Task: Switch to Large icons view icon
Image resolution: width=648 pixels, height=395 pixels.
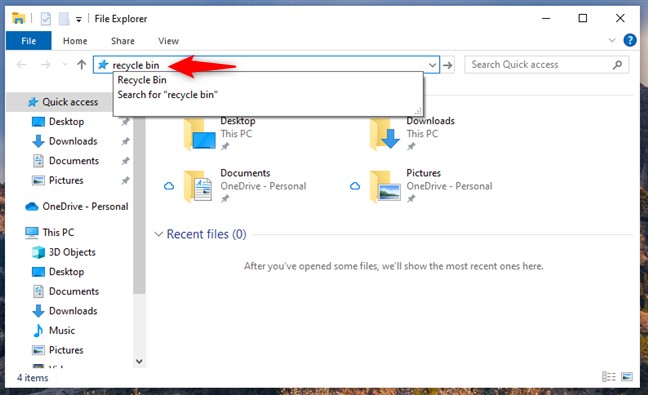Action: (x=627, y=377)
